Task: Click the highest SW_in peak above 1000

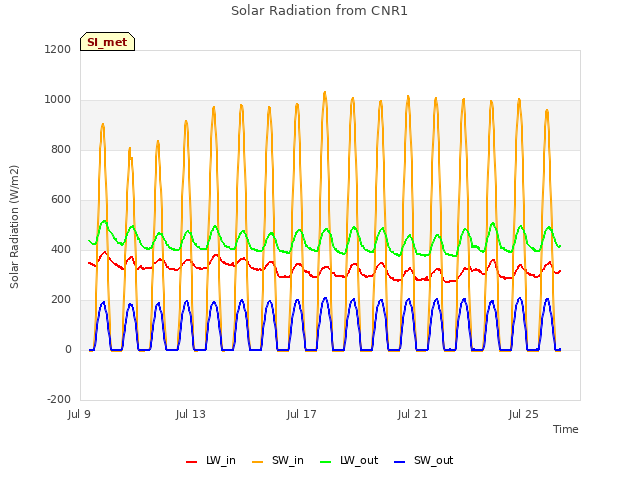Action: pyautogui.click(x=325, y=93)
